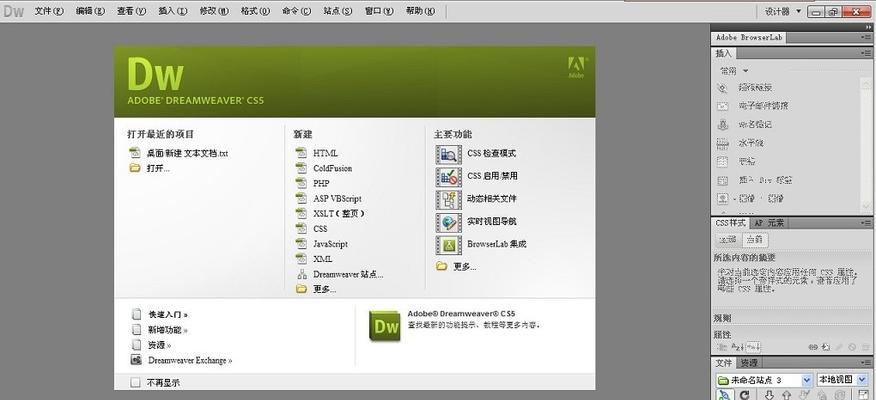Open the 资源 link on the welcome screen
Viewport: 876px width, 400px height.
click(159, 345)
